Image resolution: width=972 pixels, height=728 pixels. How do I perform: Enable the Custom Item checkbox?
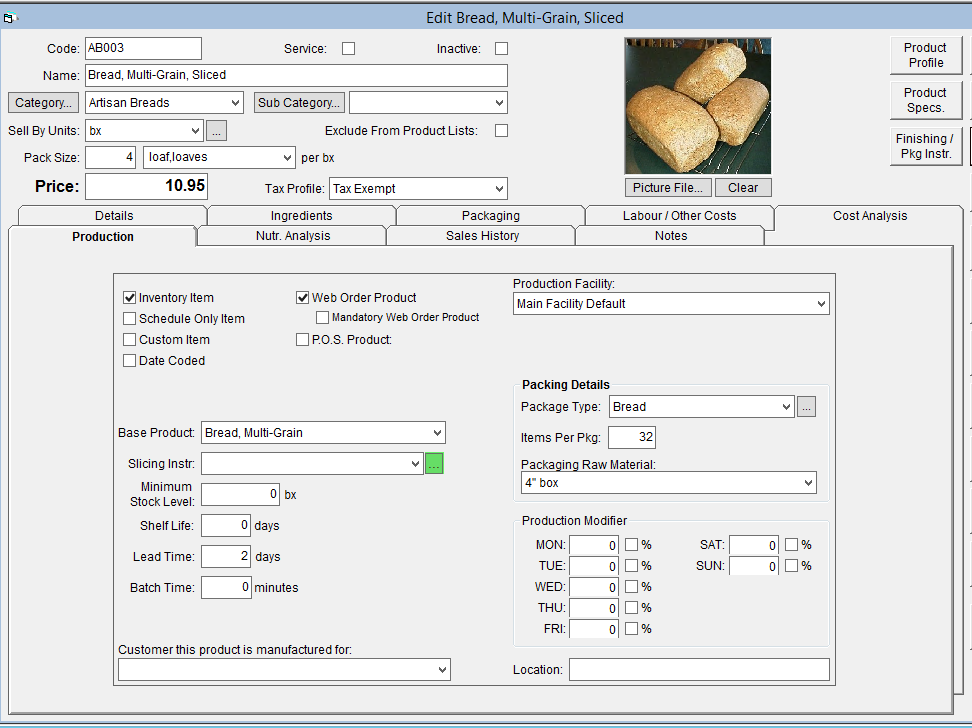pyautogui.click(x=130, y=340)
